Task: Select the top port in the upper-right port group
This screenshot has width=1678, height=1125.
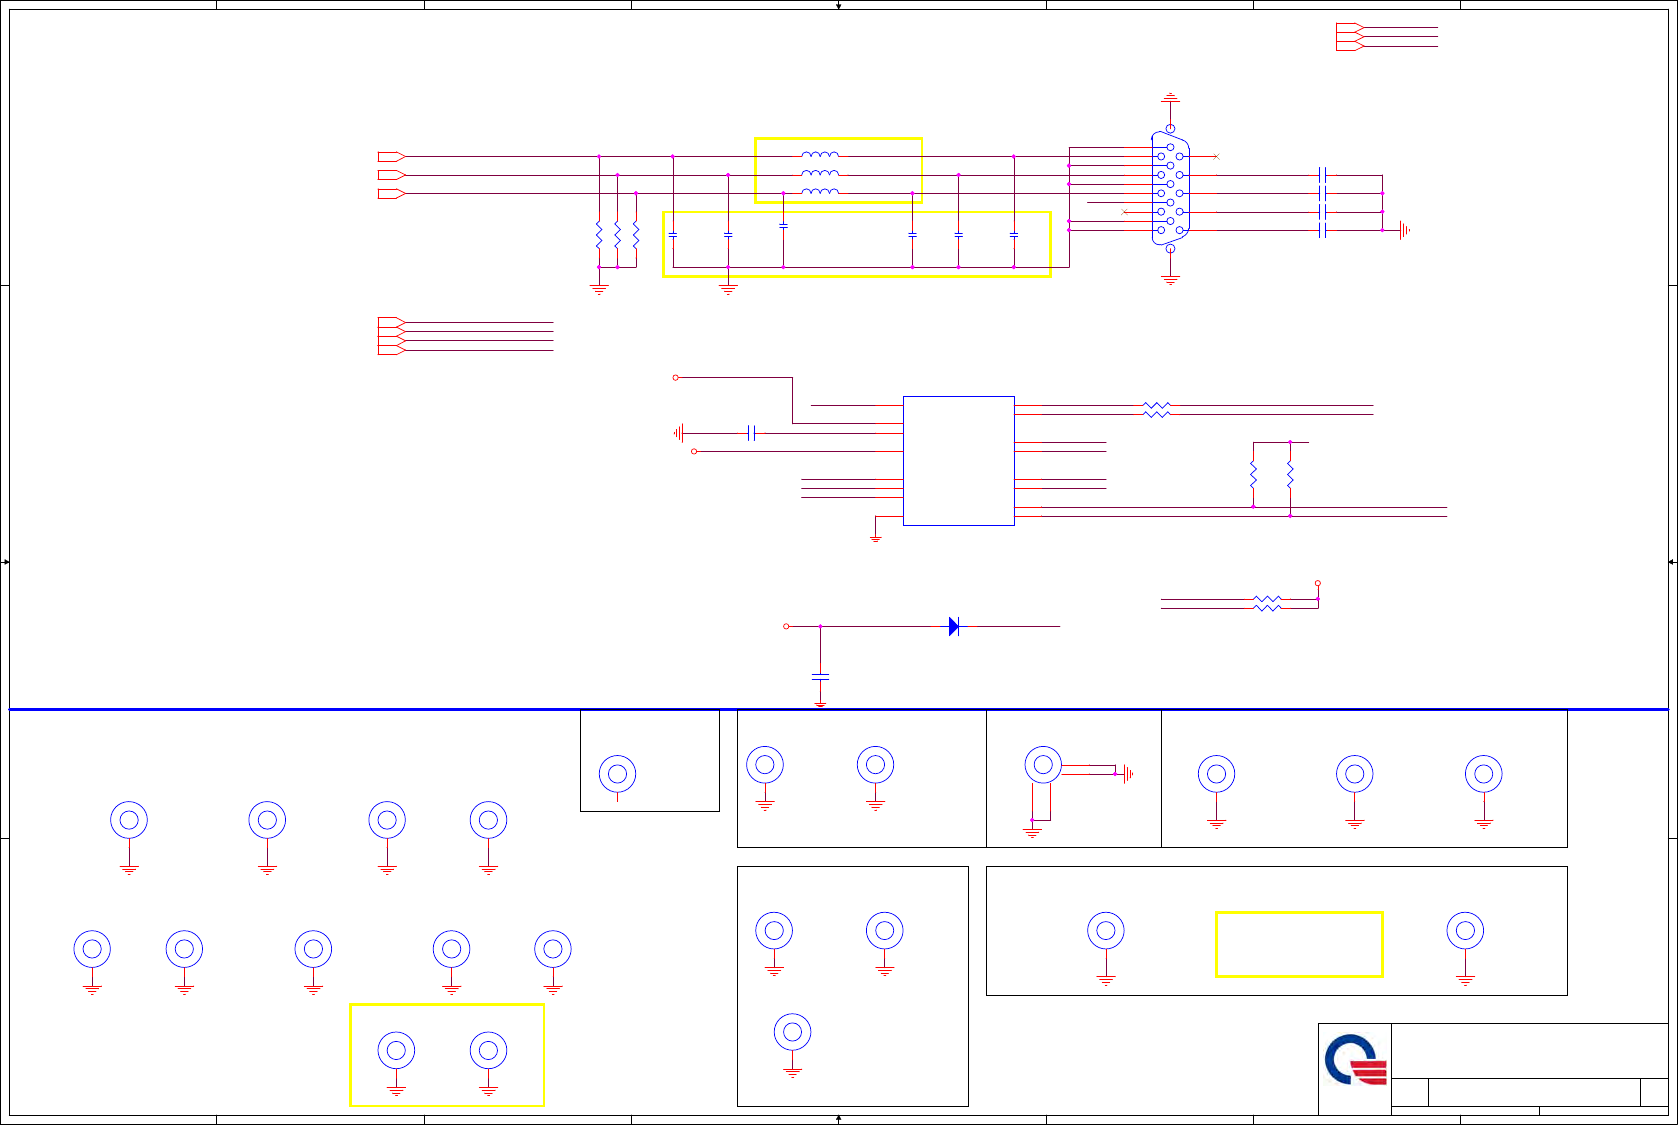Action: click(1350, 27)
